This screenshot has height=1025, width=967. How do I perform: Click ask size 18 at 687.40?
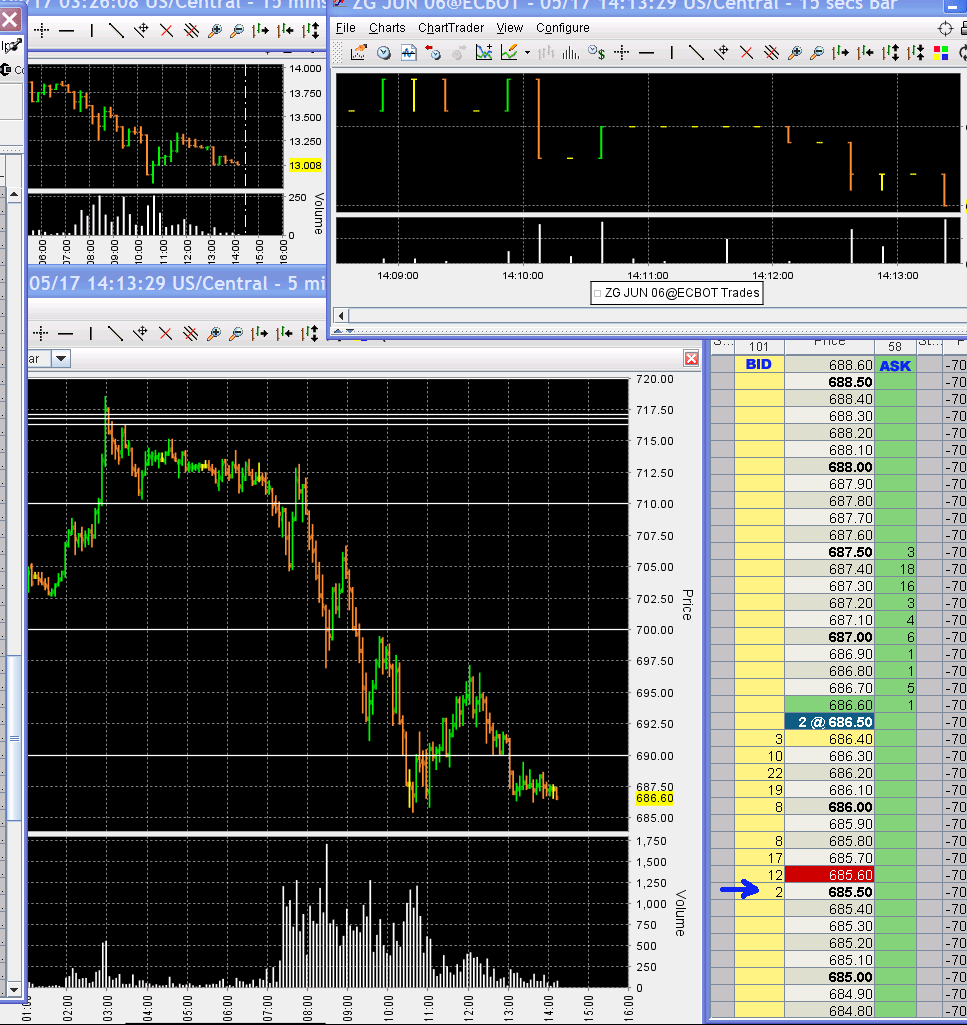896,569
